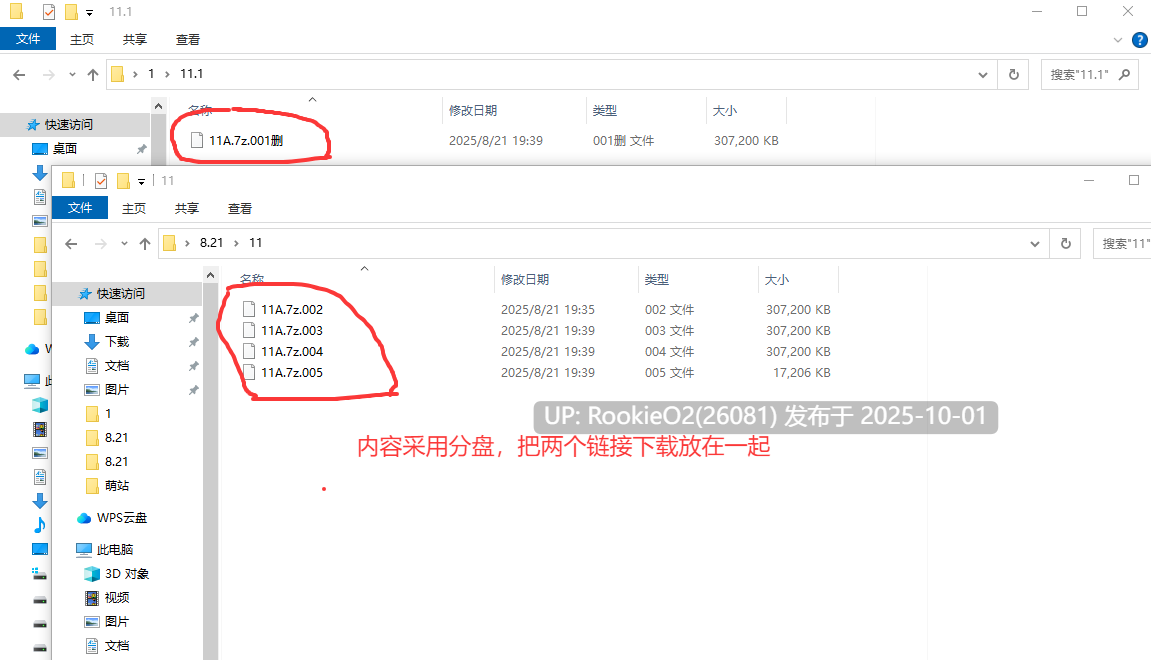Sort by 大小 column in 11 window

pos(777,280)
